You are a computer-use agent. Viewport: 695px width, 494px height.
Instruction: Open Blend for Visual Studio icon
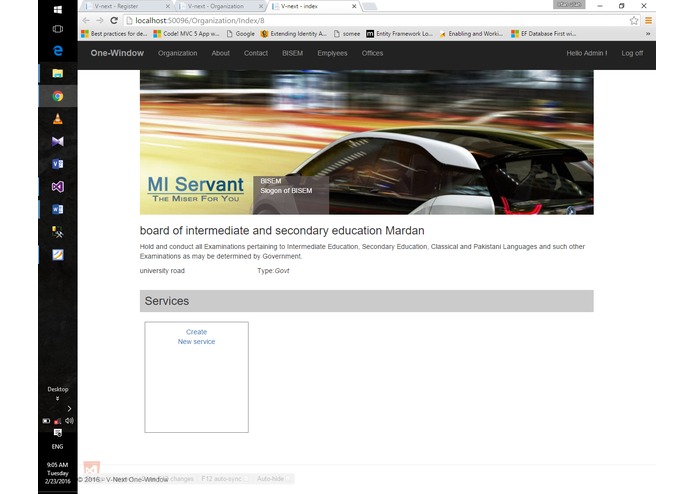[x=58, y=141]
